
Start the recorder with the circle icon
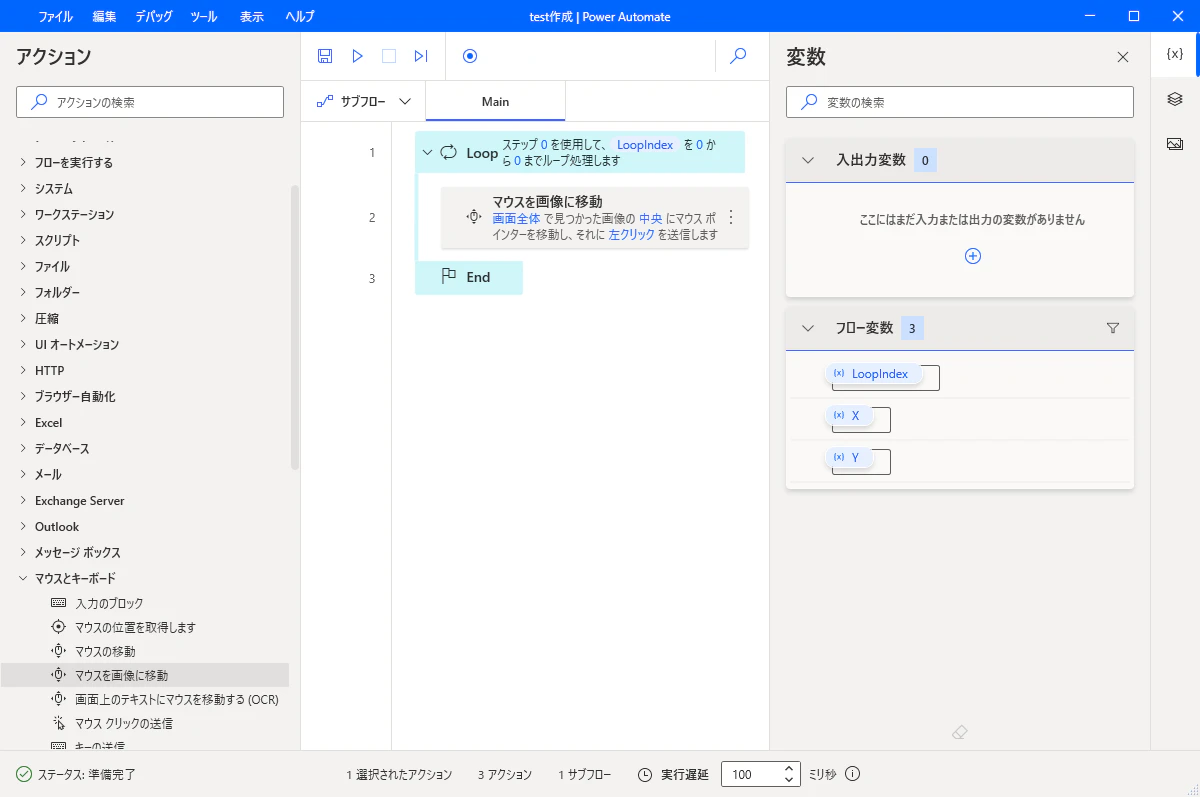(x=470, y=56)
